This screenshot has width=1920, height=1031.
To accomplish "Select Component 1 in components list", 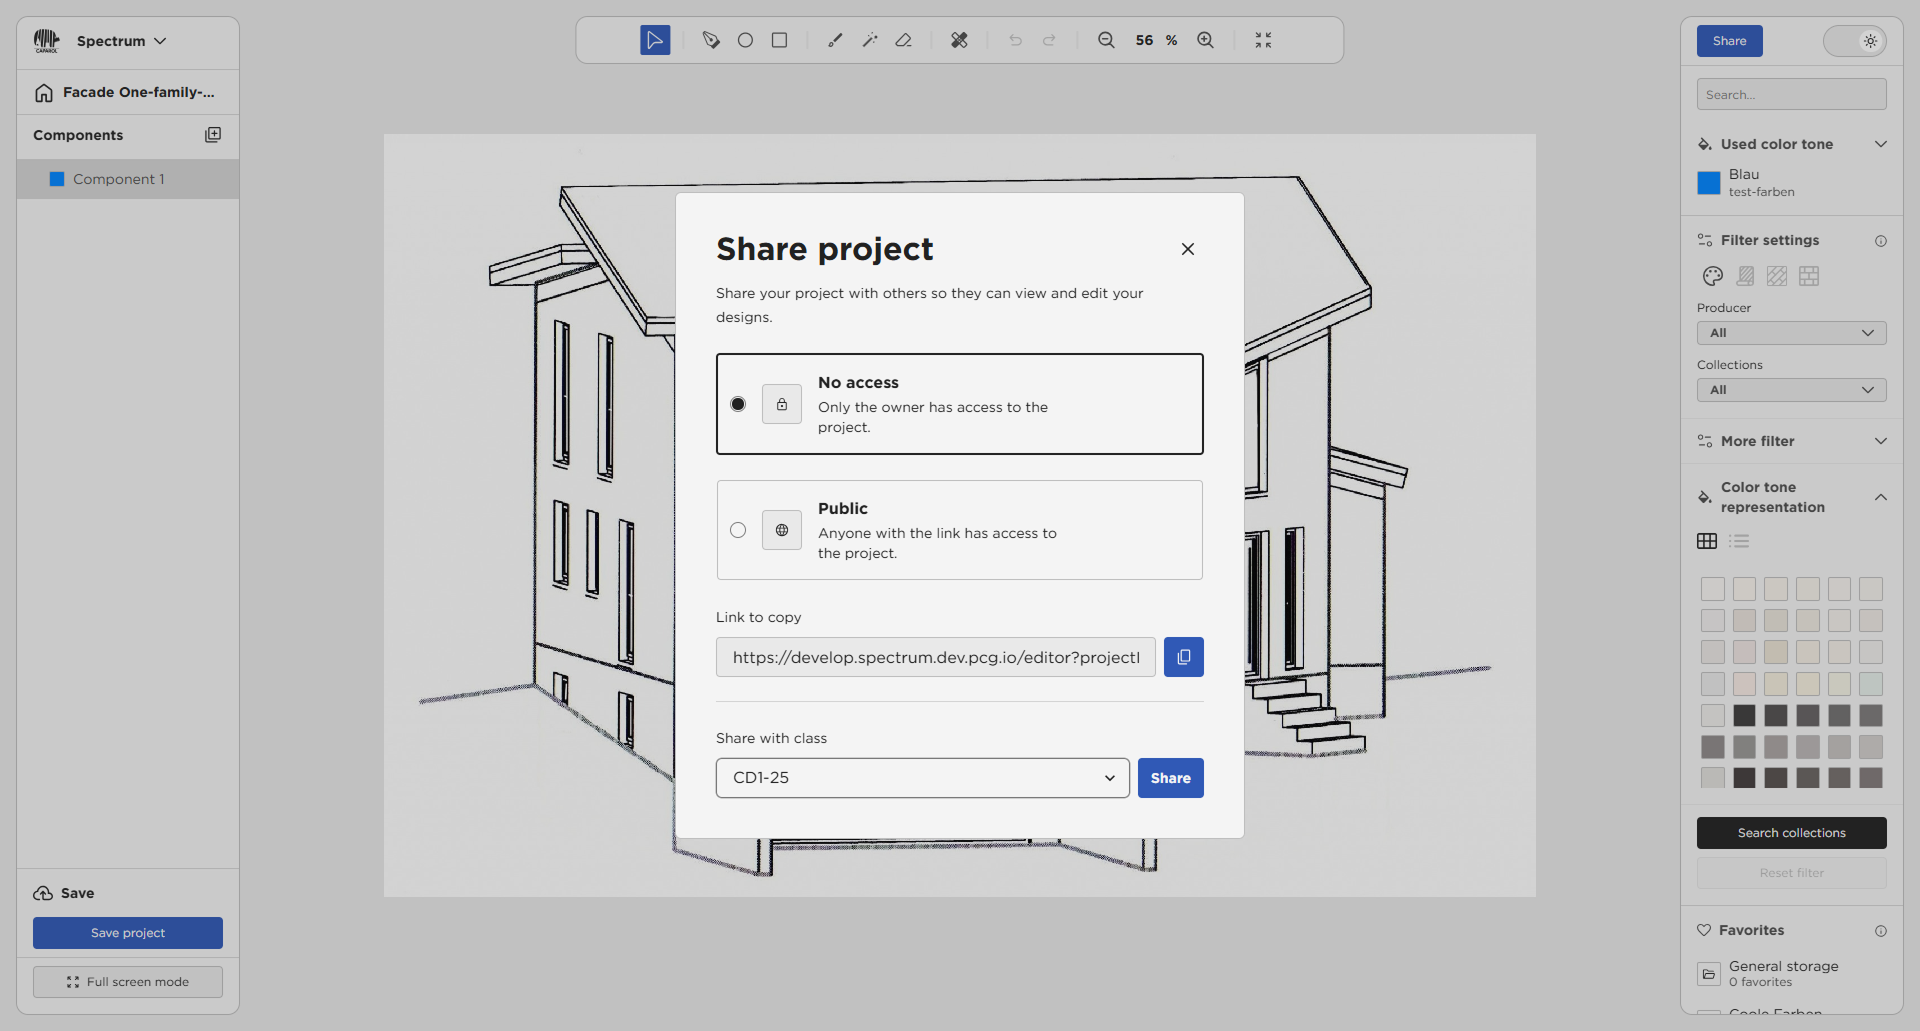I will (119, 179).
